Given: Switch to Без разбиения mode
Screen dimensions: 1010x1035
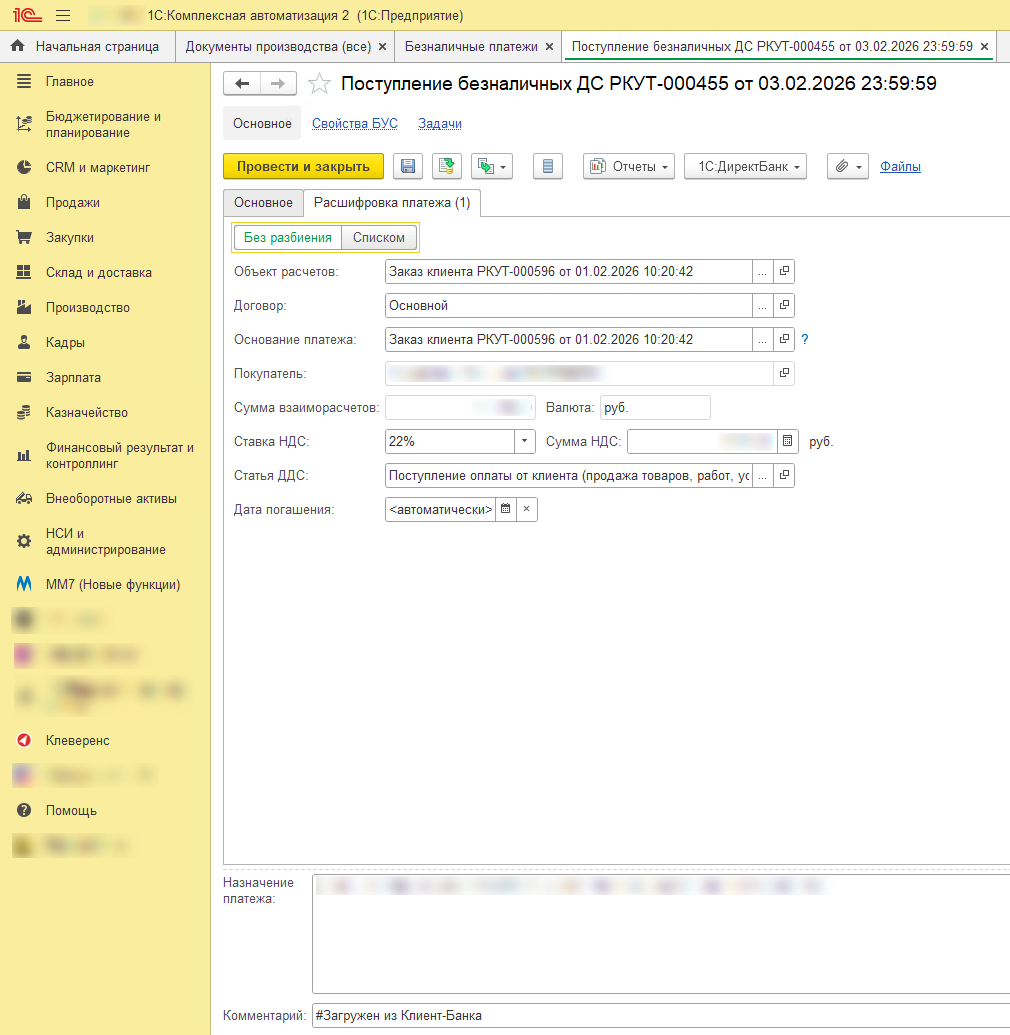Looking at the screenshot, I should [288, 238].
